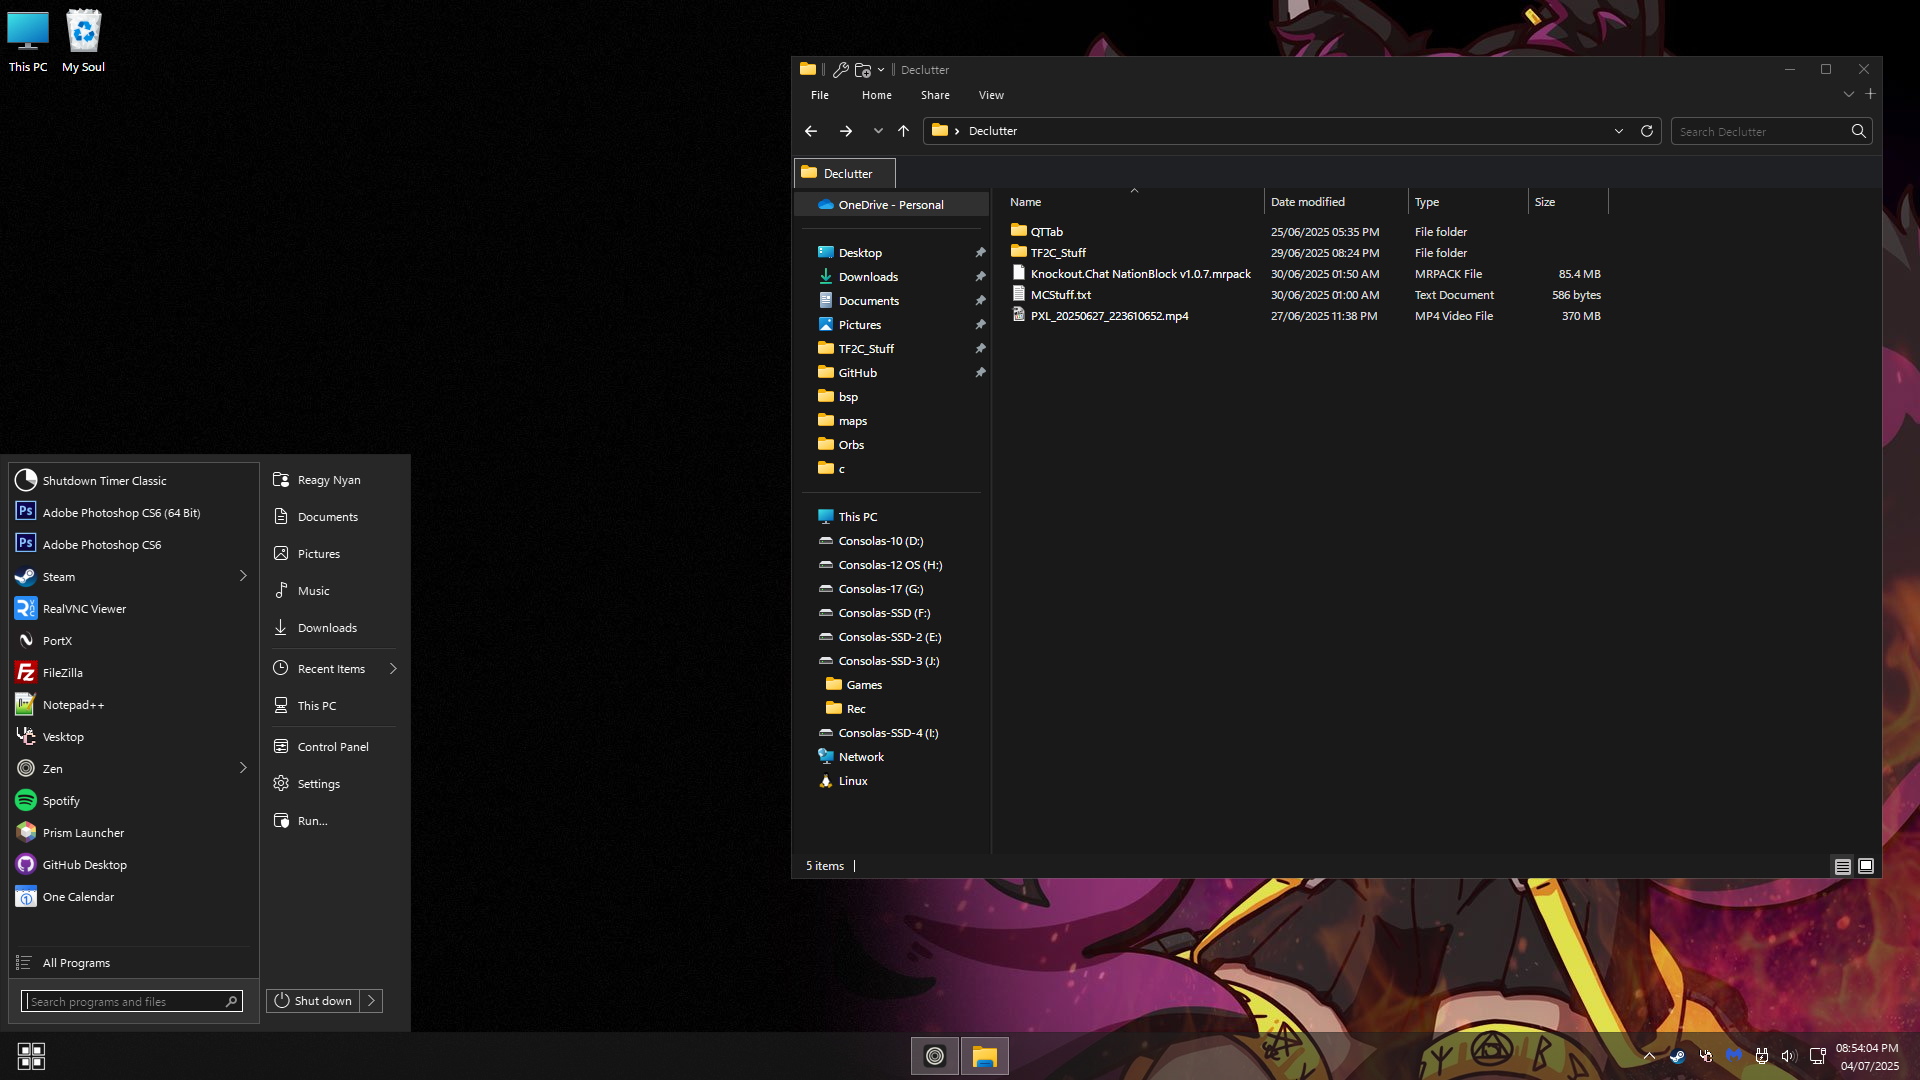
Task: Open the Share ribbon tab
Action: tap(935, 95)
